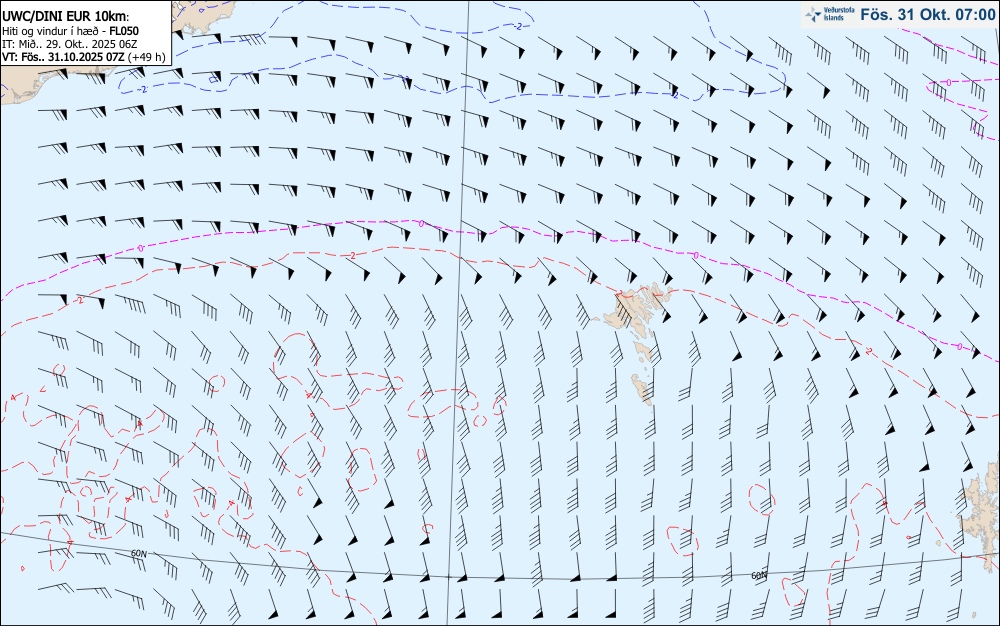Click the "Hiti og vindur í hæð - FL050" line
The image size is (1000, 626).
click(70, 31)
